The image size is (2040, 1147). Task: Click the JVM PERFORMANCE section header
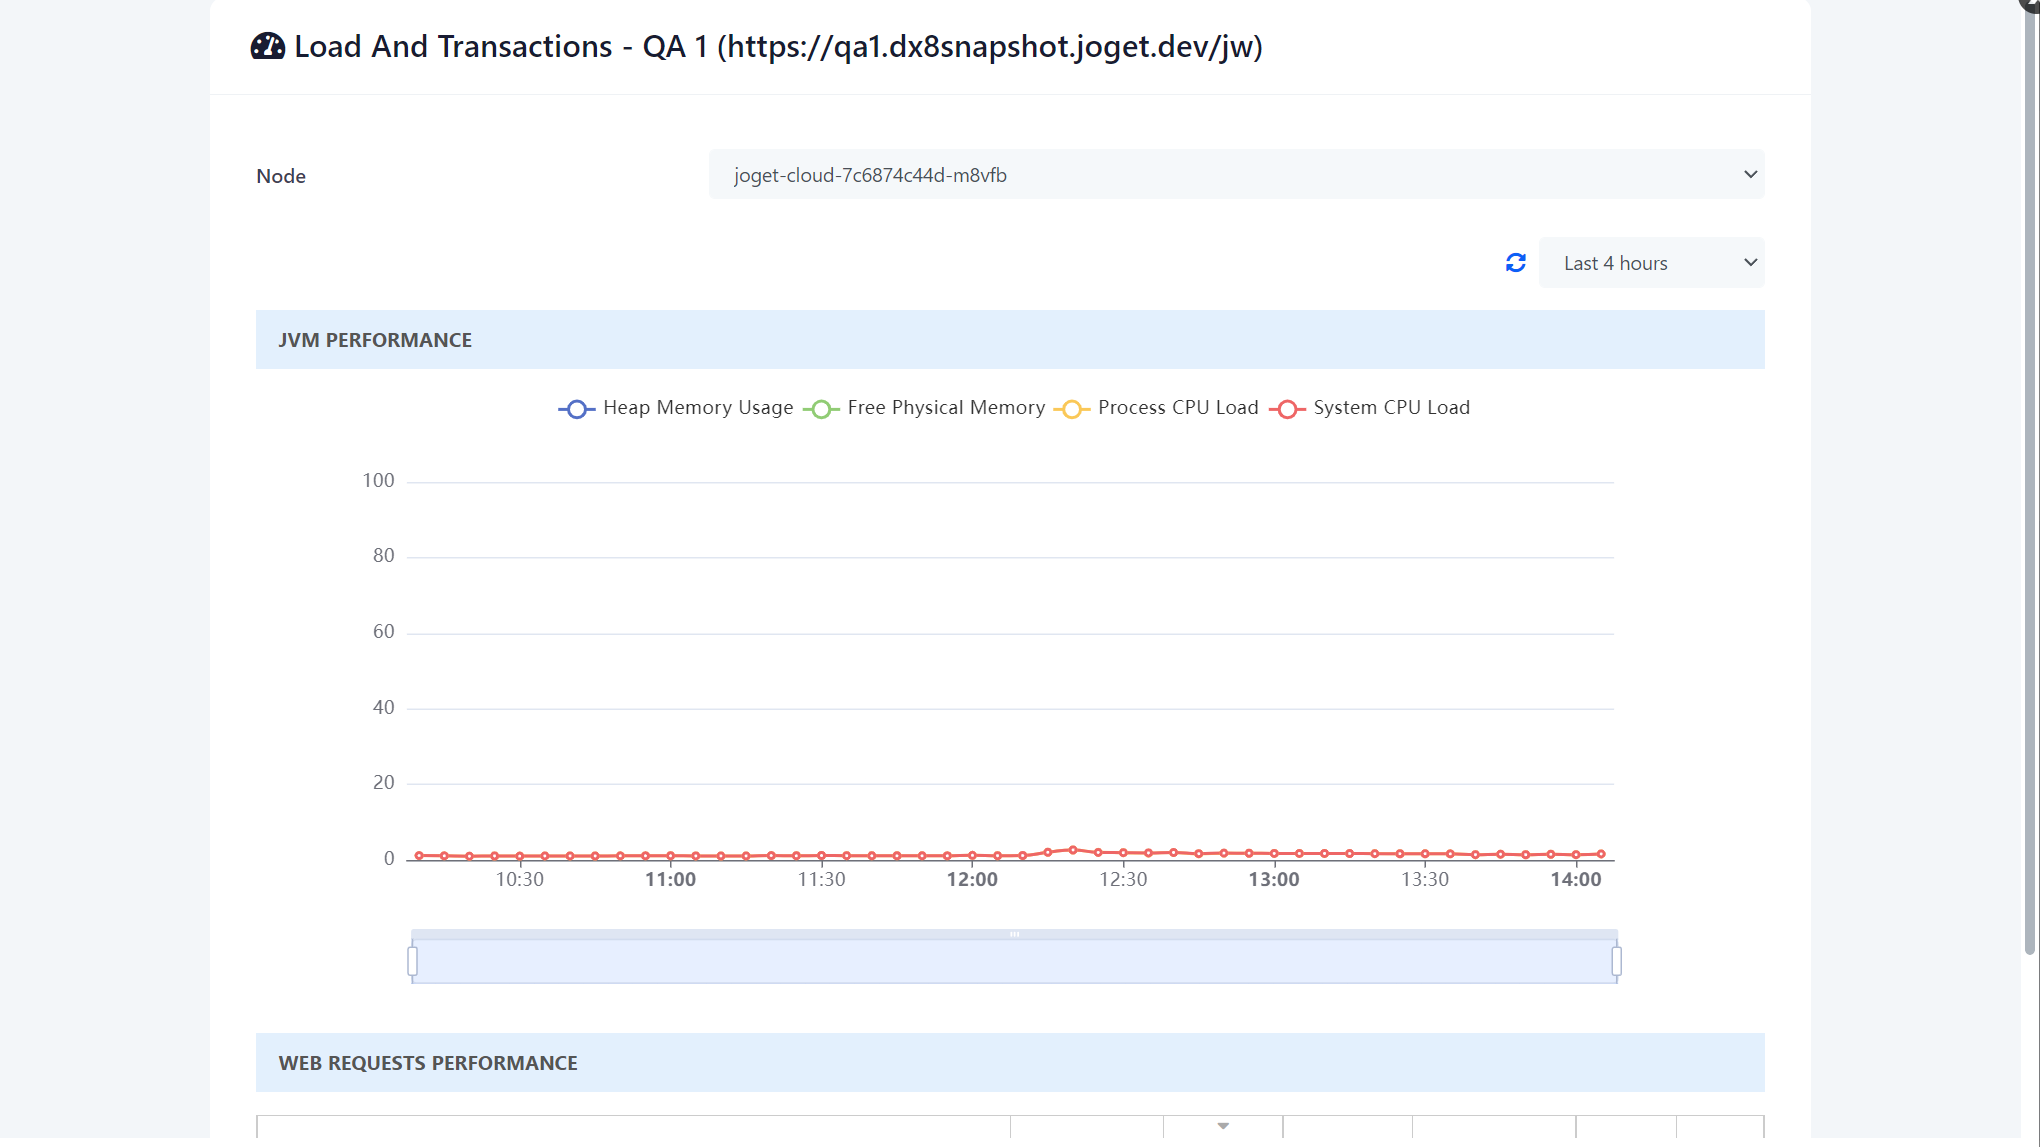click(x=375, y=340)
